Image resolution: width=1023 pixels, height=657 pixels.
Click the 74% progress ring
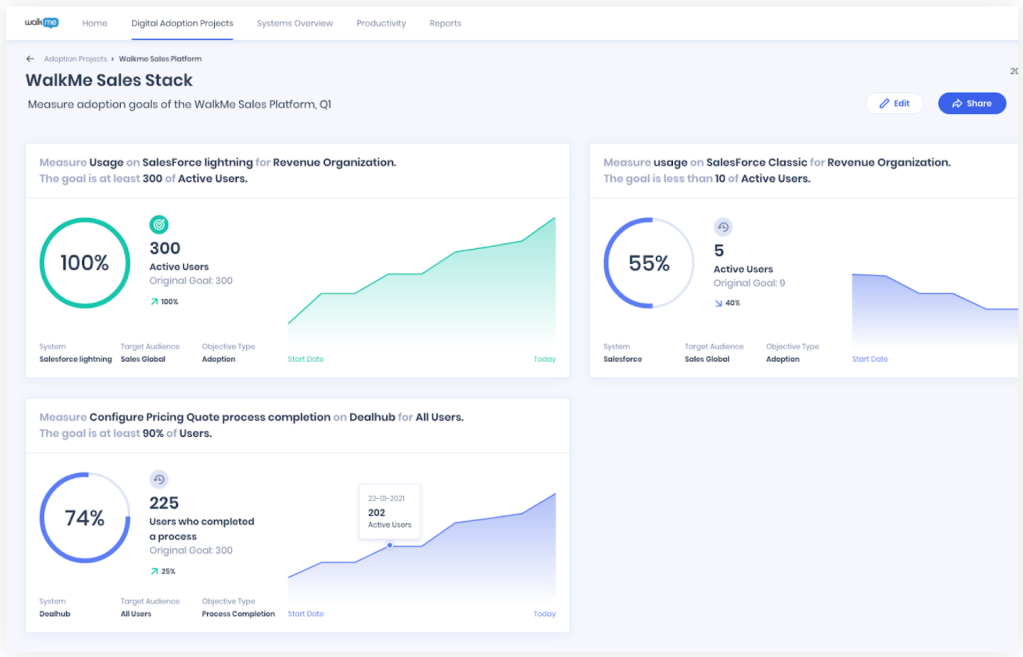(x=84, y=518)
